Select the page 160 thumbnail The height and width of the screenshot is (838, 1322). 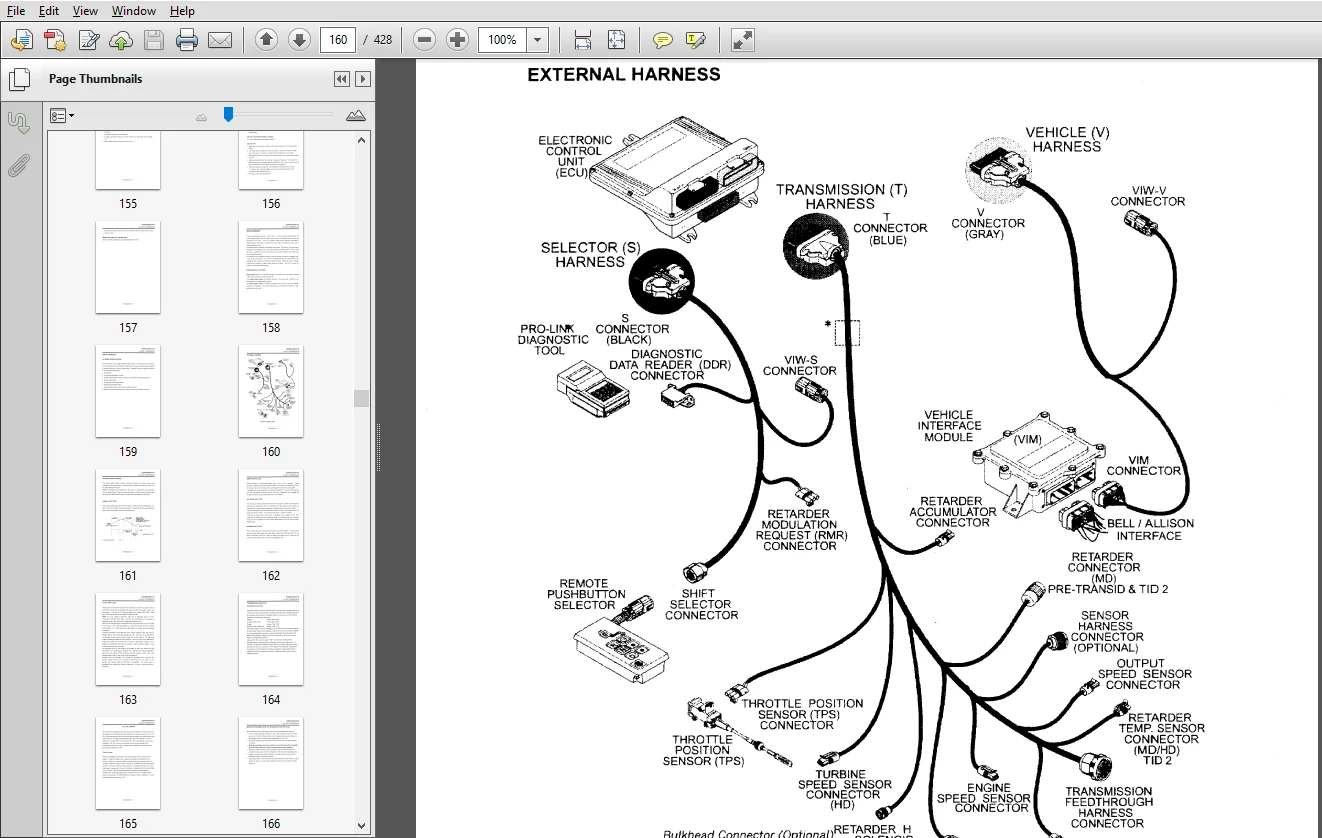pos(271,391)
